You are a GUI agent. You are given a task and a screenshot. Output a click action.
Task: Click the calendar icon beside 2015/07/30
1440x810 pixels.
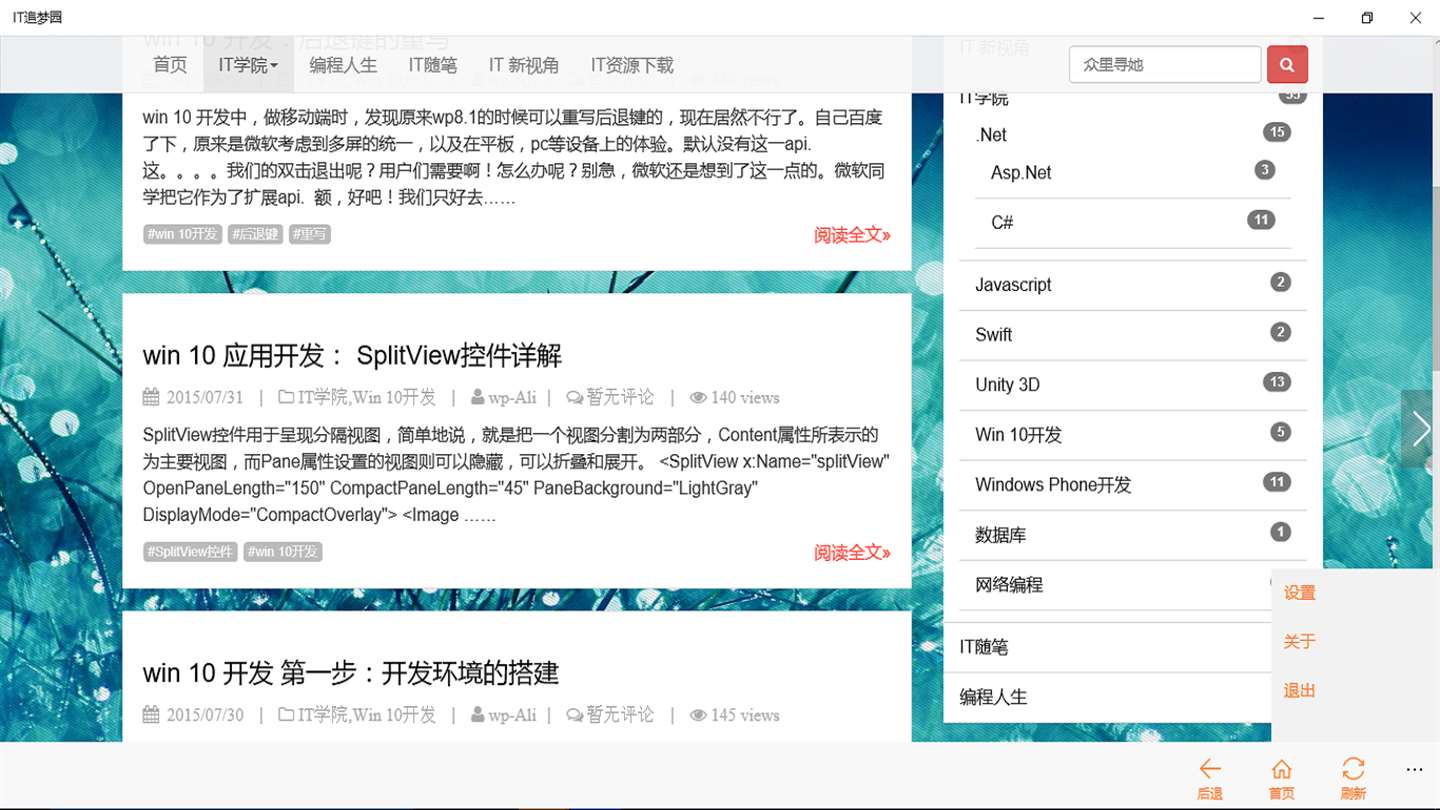tap(151, 715)
